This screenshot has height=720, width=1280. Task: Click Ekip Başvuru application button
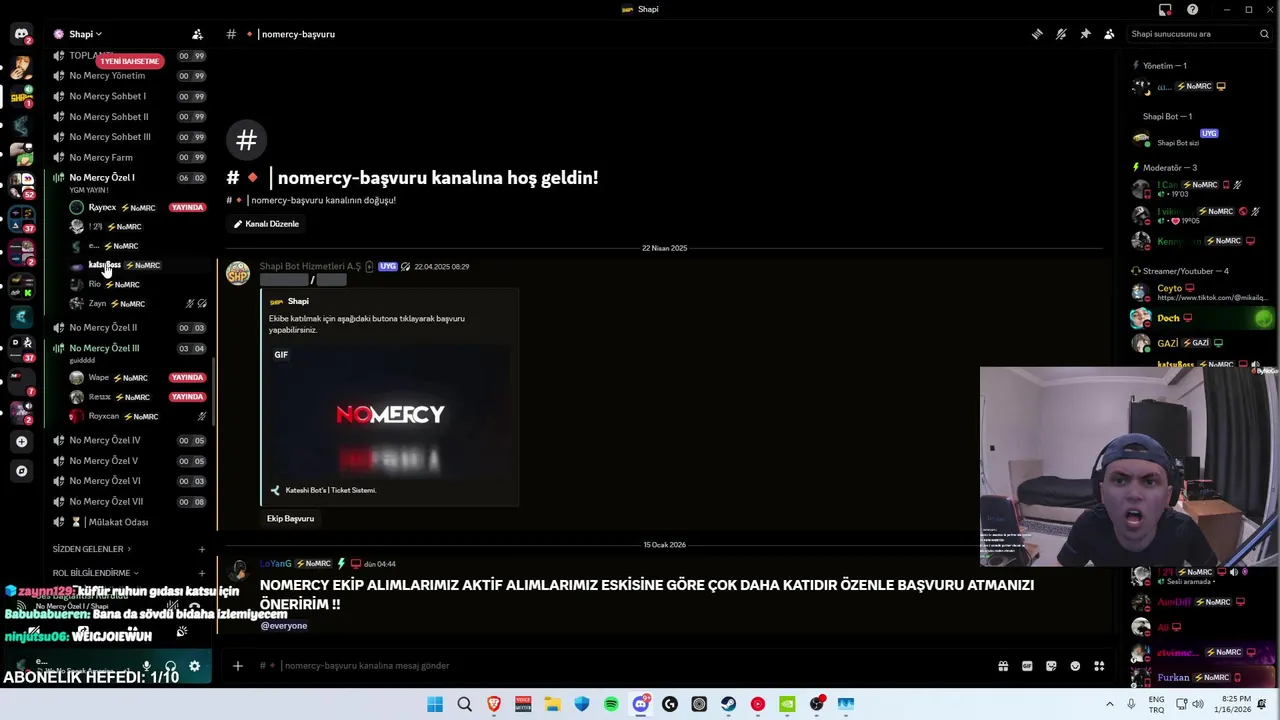click(290, 518)
